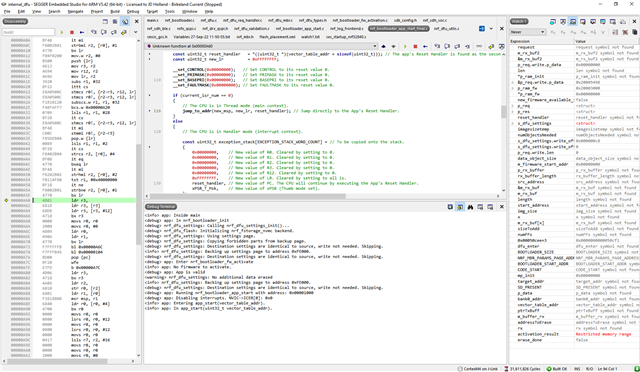Viewport: 640px width, 372px height.
Task: Select the erase_done row in Watch
Action: click(574, 340)
